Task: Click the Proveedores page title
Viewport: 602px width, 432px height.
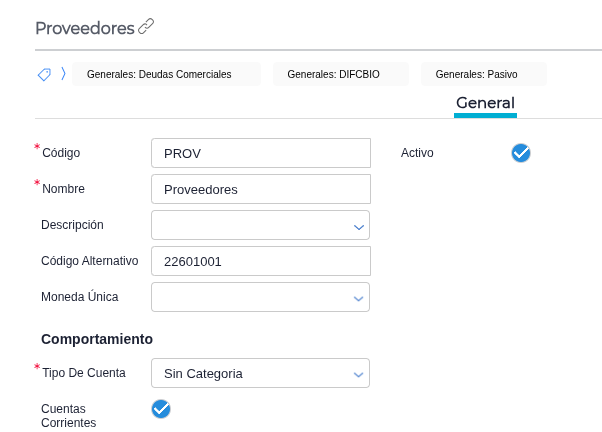Action: pos(84,28)
